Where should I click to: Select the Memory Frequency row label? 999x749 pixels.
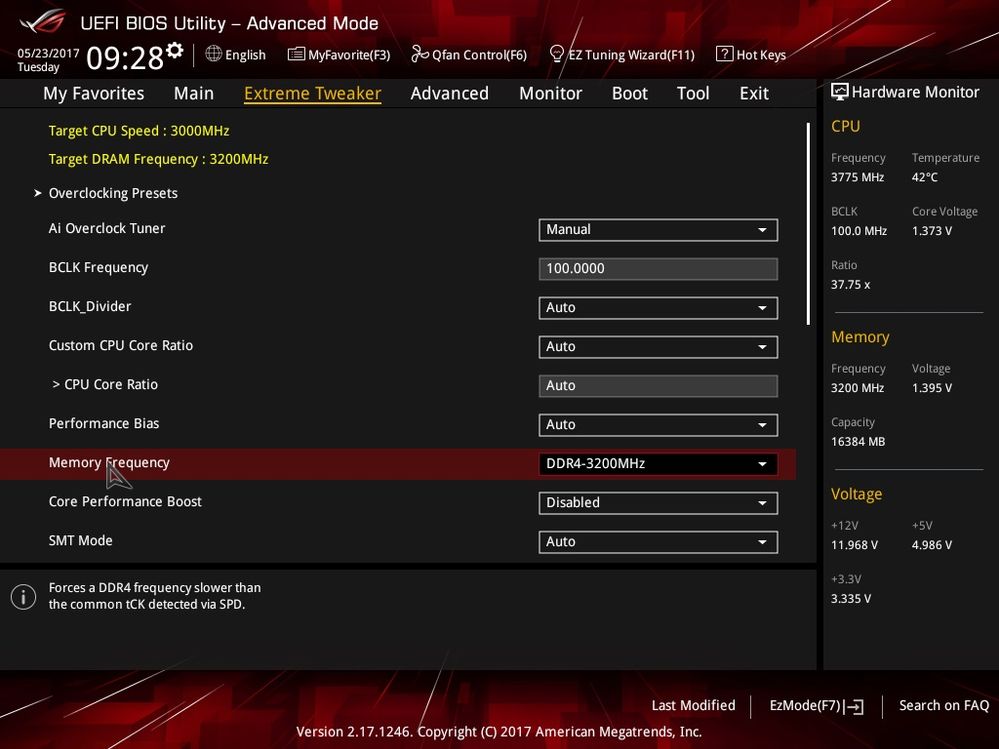[109, 463]
